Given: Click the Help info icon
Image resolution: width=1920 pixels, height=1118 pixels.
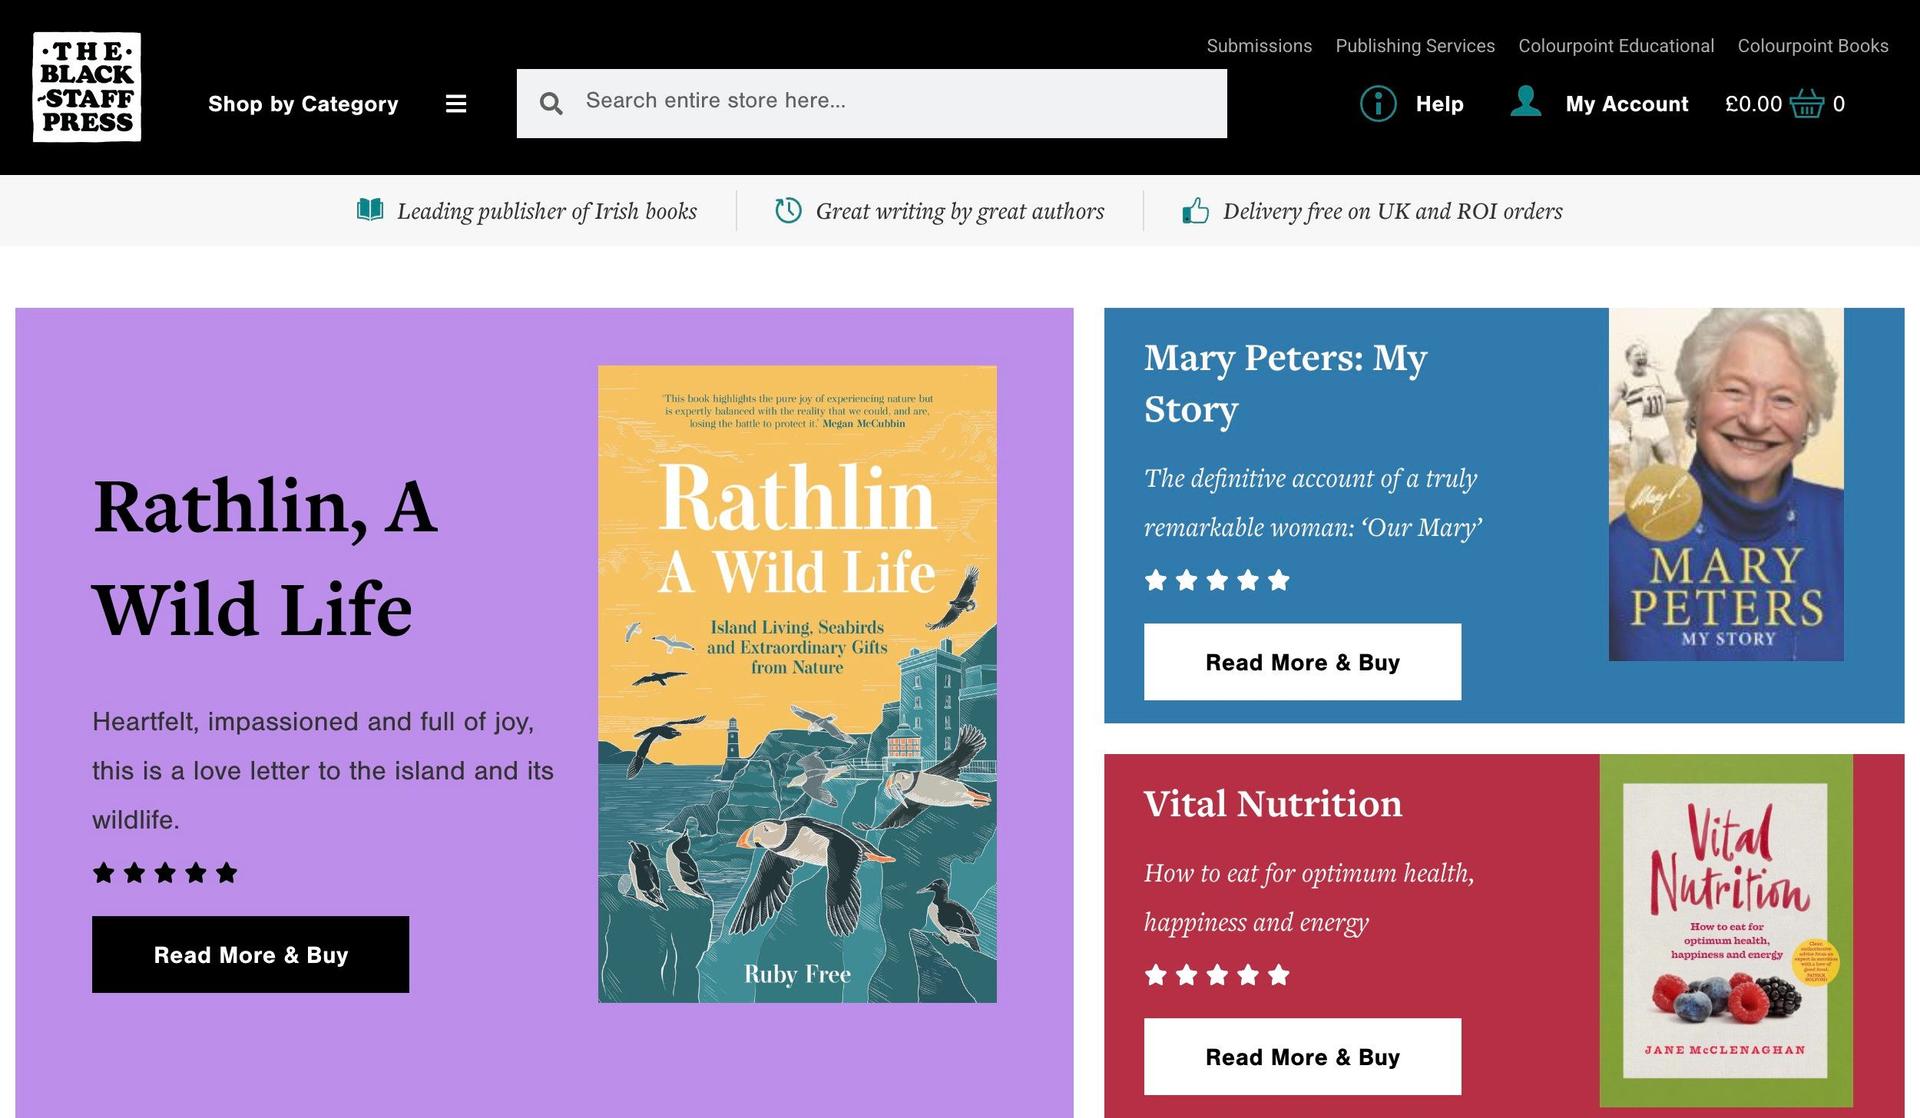Looking at the screenshot, I should pos(1378,103).
